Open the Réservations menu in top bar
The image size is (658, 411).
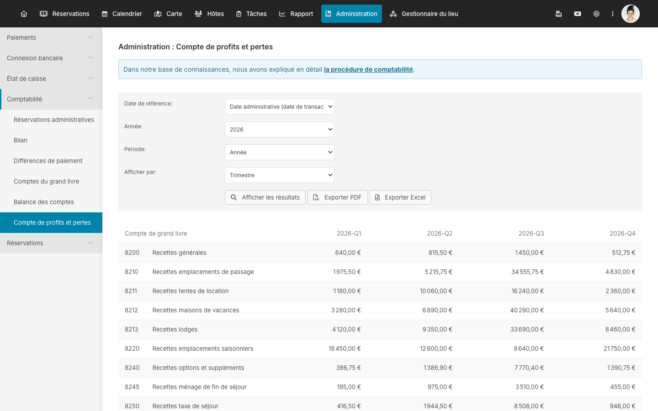(x=65, y=14)
